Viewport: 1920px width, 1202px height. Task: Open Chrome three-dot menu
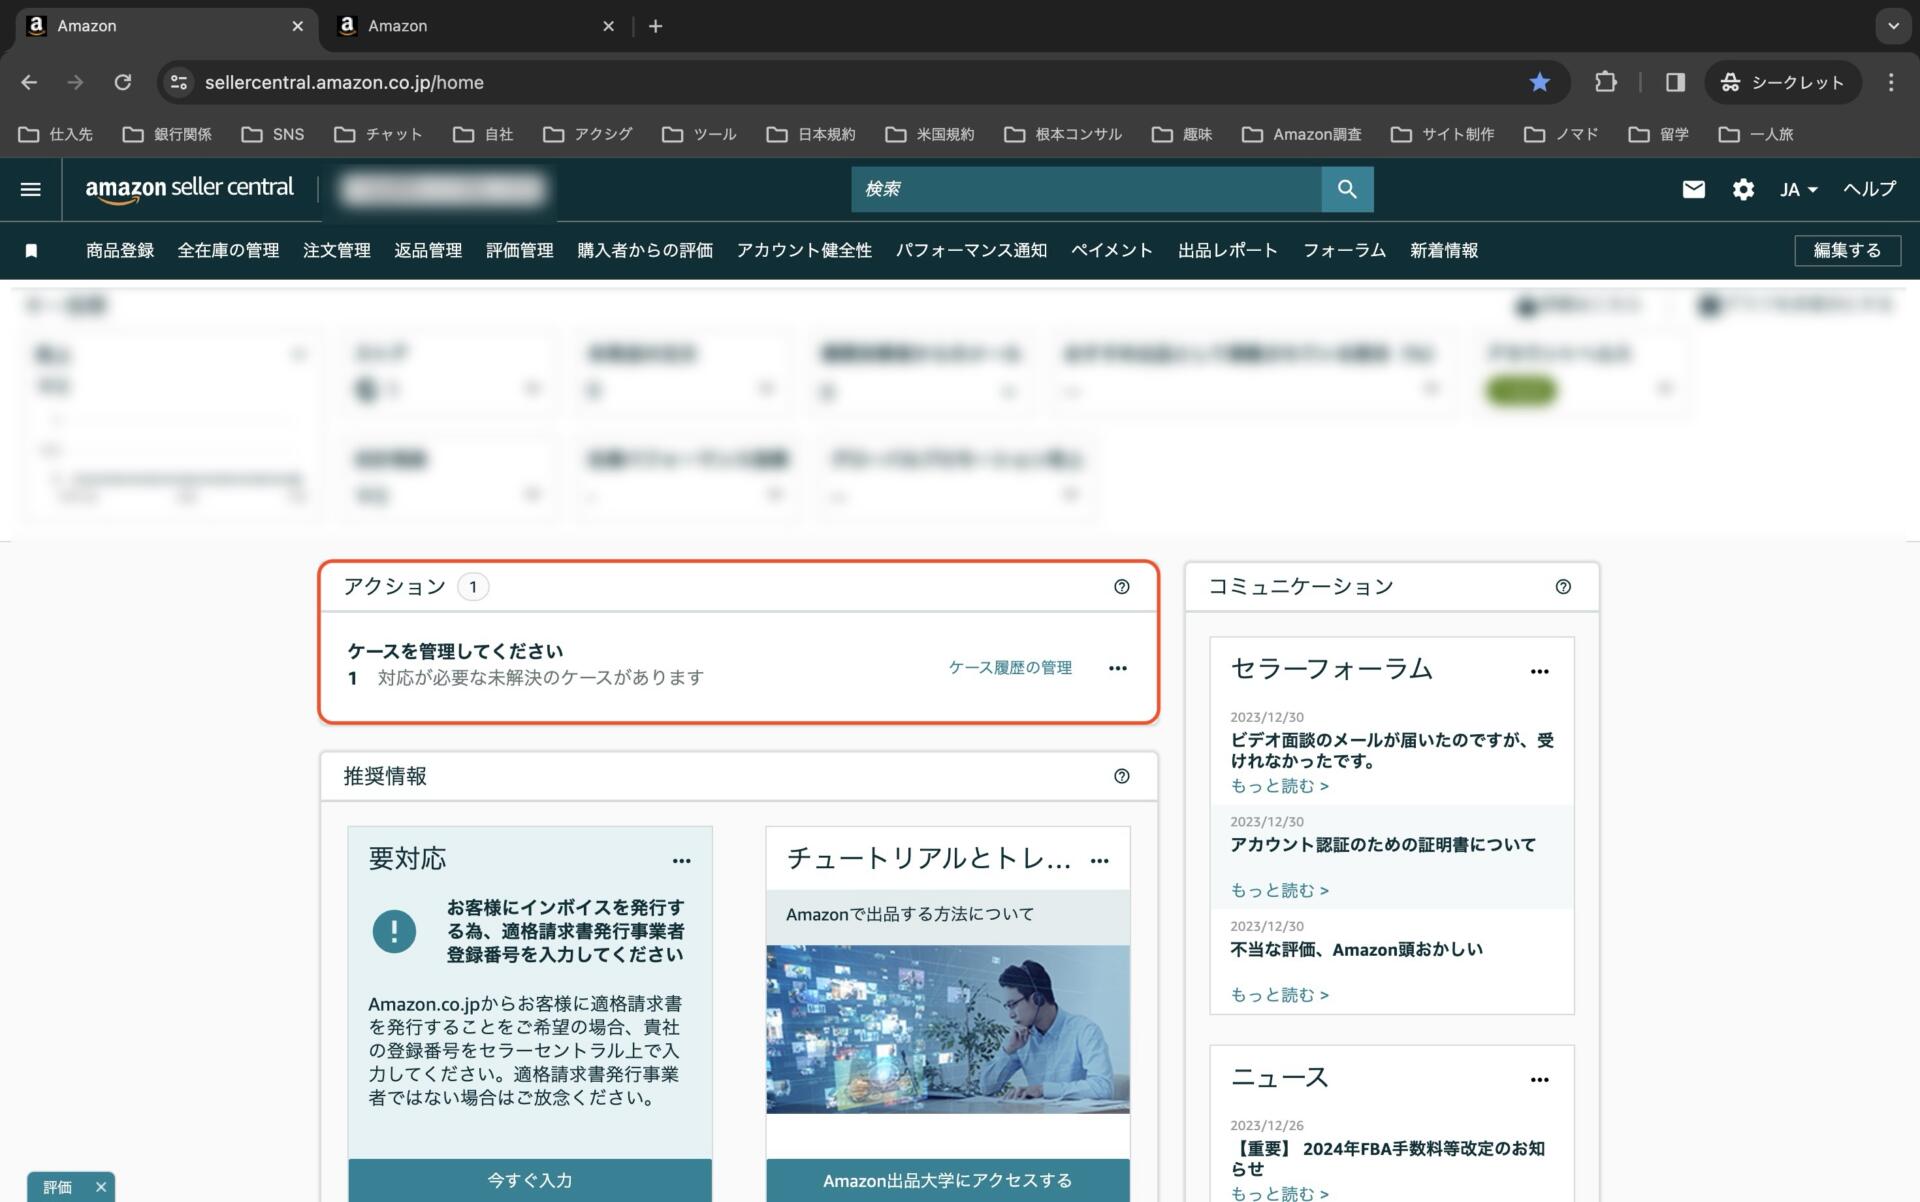(1890, 82)
